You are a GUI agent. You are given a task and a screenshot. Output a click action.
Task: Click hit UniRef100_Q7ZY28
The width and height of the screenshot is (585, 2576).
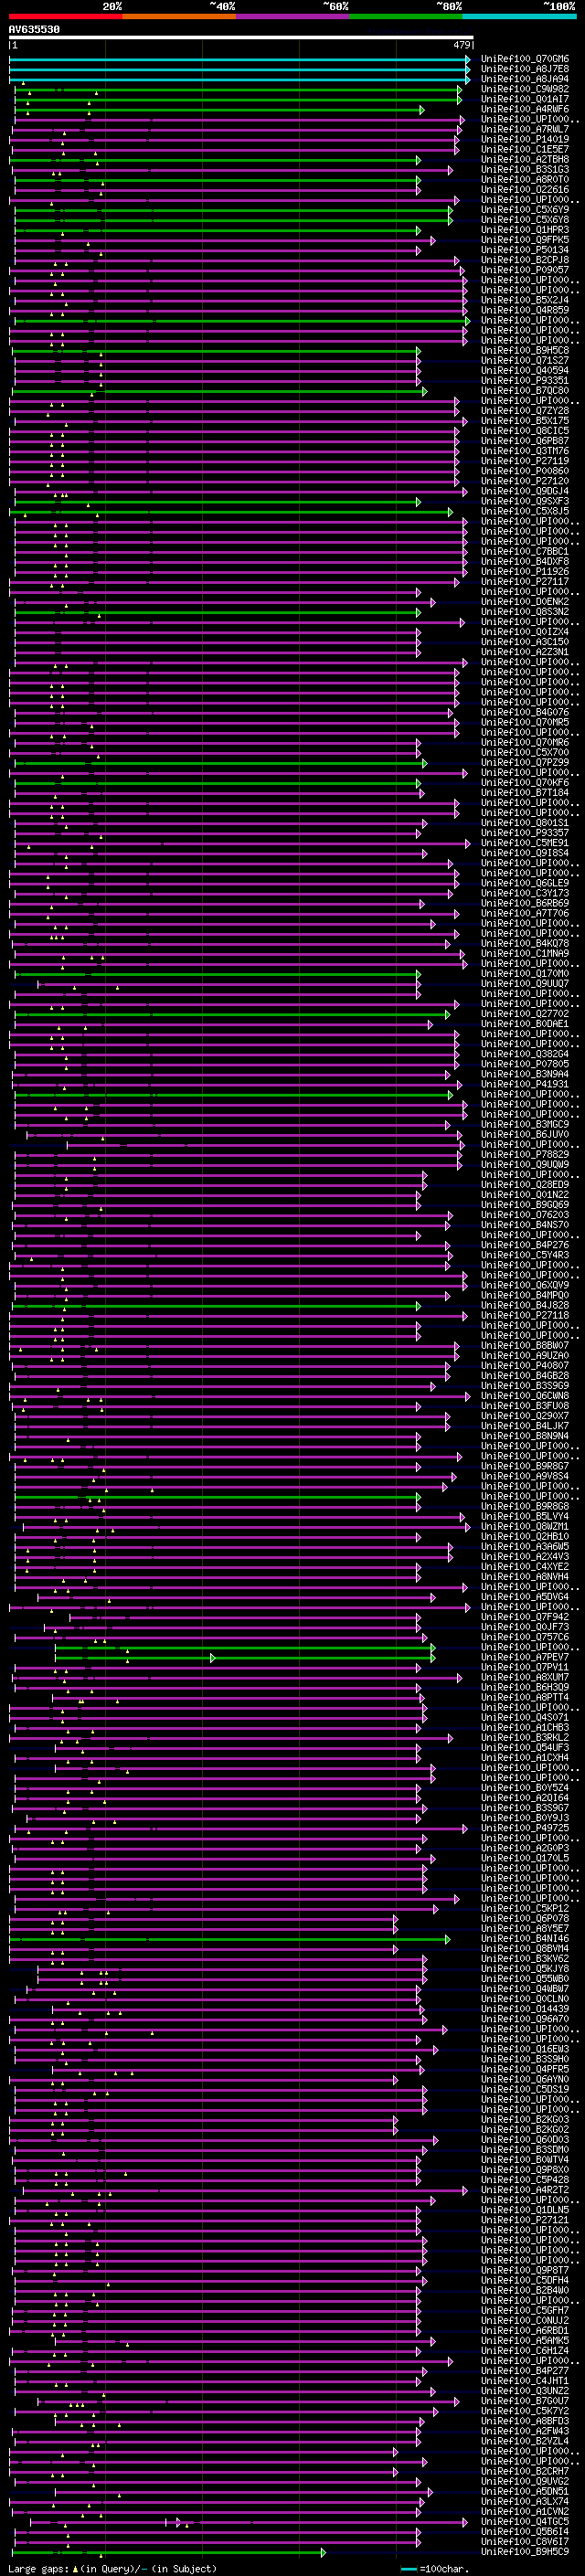pos(525,411)
